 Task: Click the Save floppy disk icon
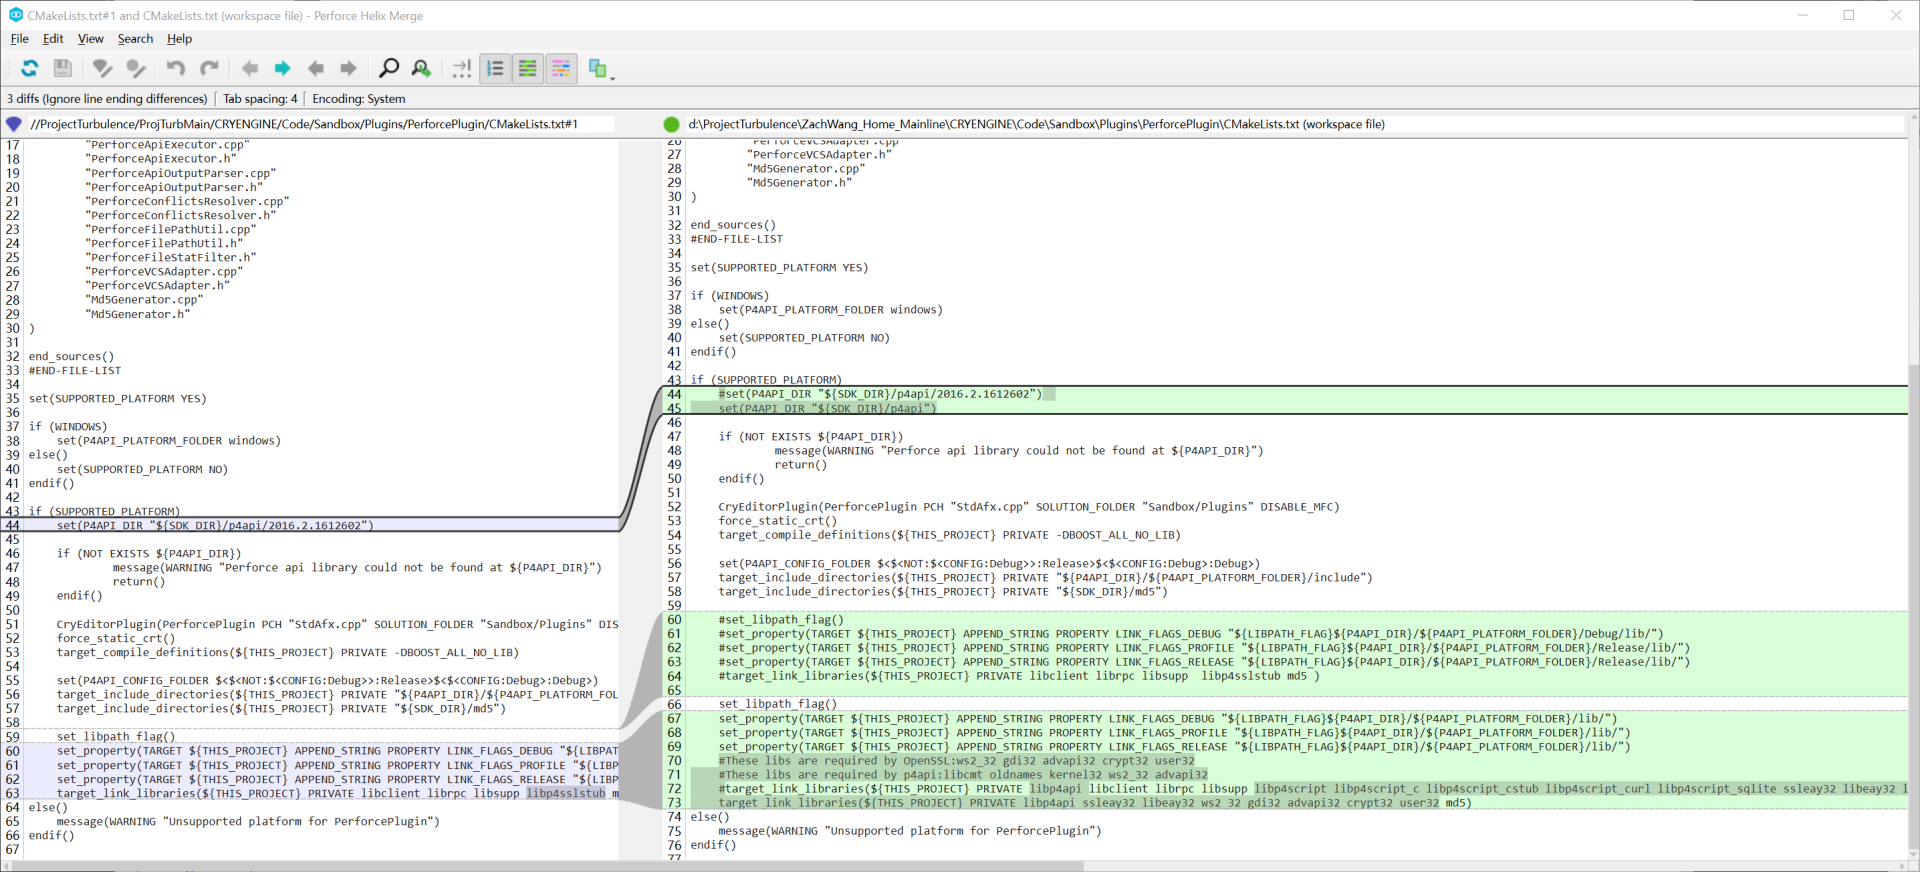pos(62,68)
